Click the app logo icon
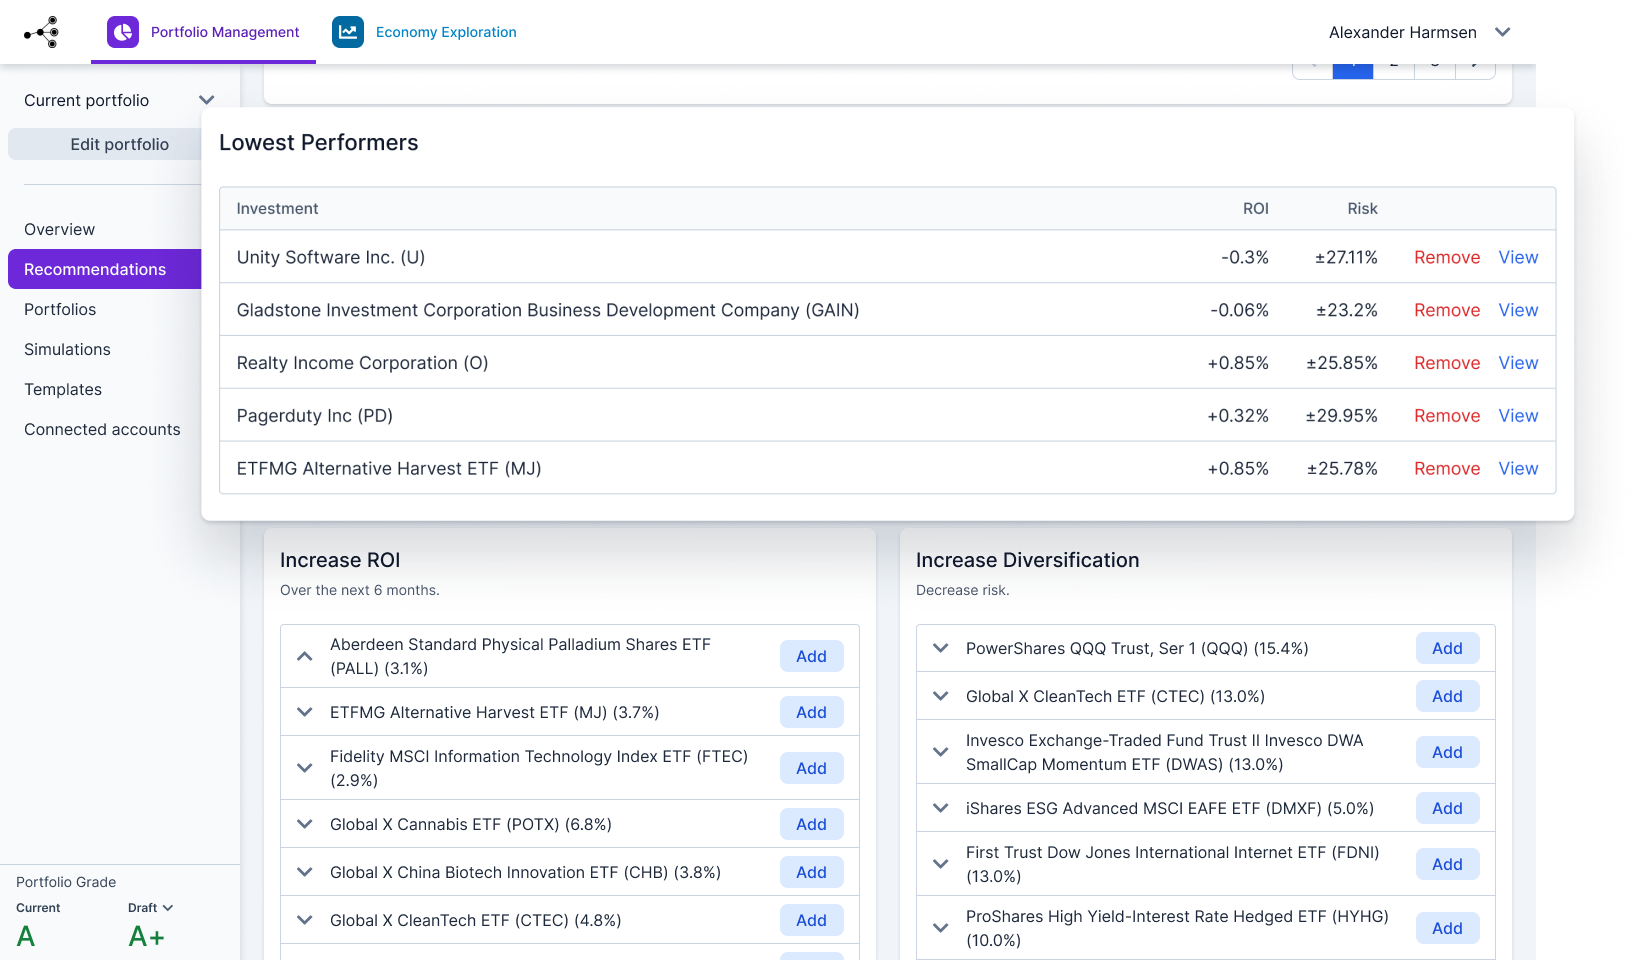 coord(42,32)
